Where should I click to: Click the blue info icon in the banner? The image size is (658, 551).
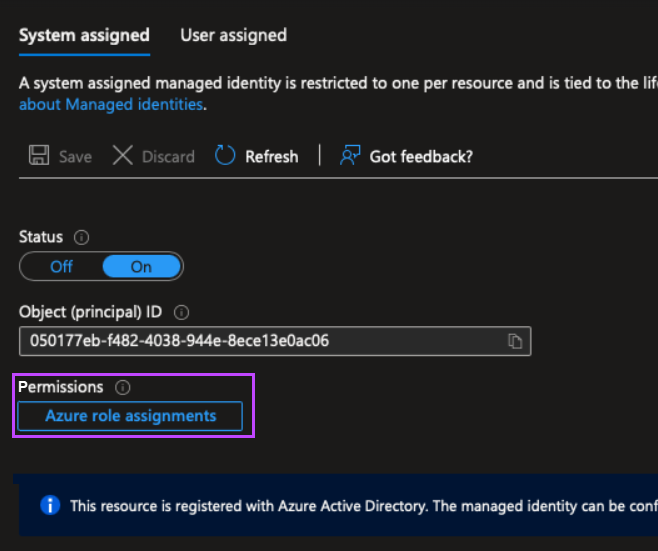(50, 506)
